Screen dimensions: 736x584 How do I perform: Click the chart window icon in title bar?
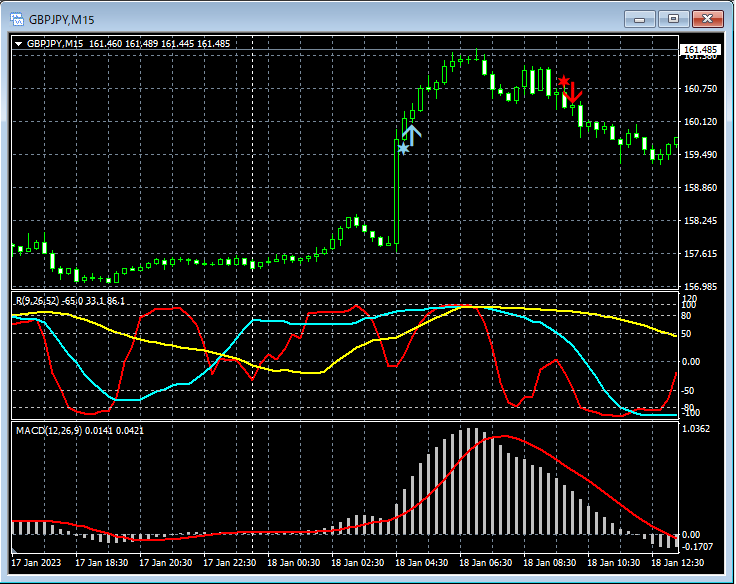[17, 18]
